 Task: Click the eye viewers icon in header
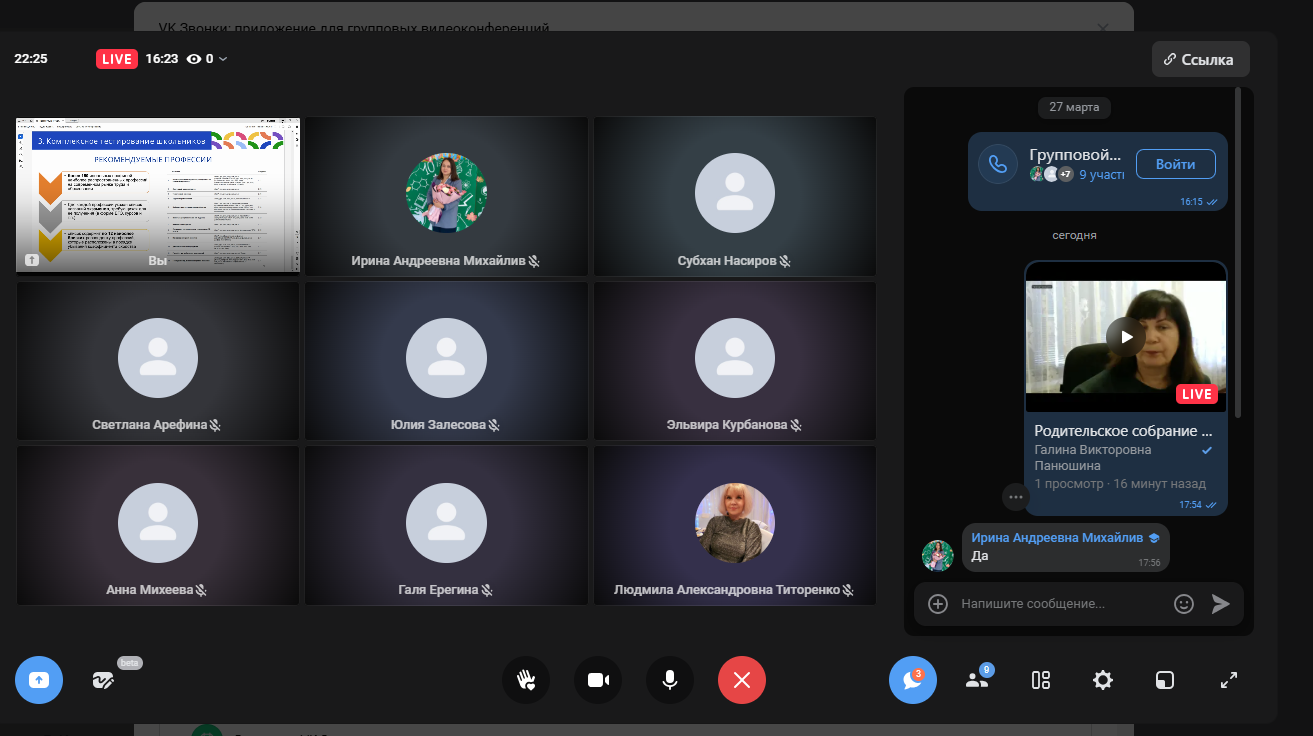[194, 59]
